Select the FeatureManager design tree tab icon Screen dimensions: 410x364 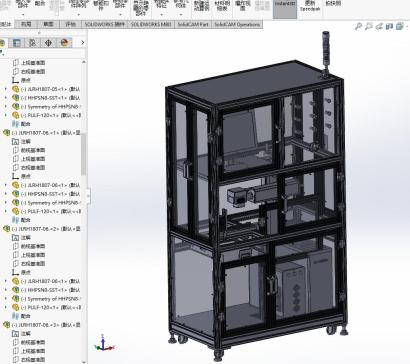pos(2,42)
